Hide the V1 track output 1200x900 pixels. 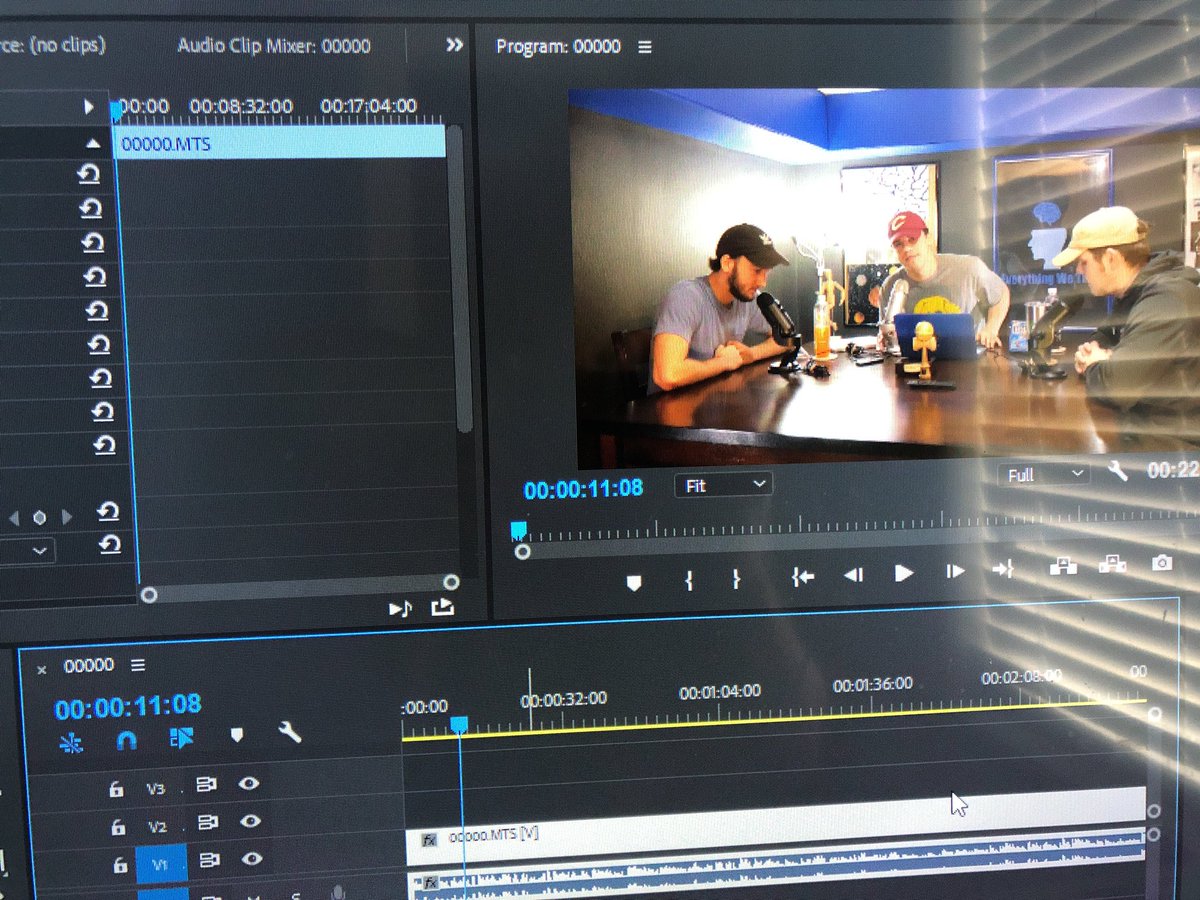coord(253,859)
